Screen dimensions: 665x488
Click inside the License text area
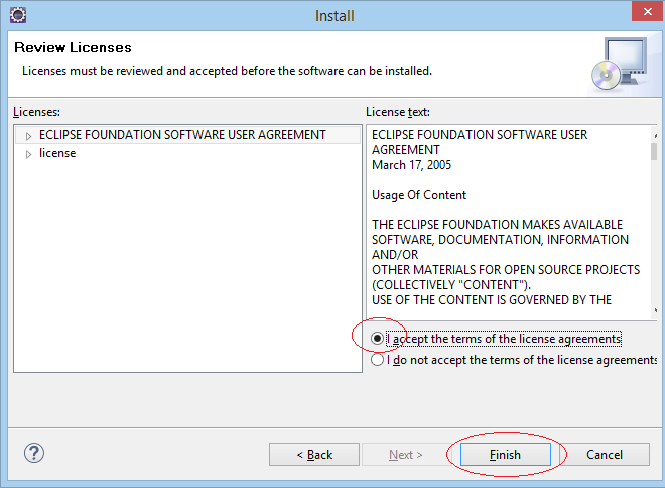click(x=509, y=222)
